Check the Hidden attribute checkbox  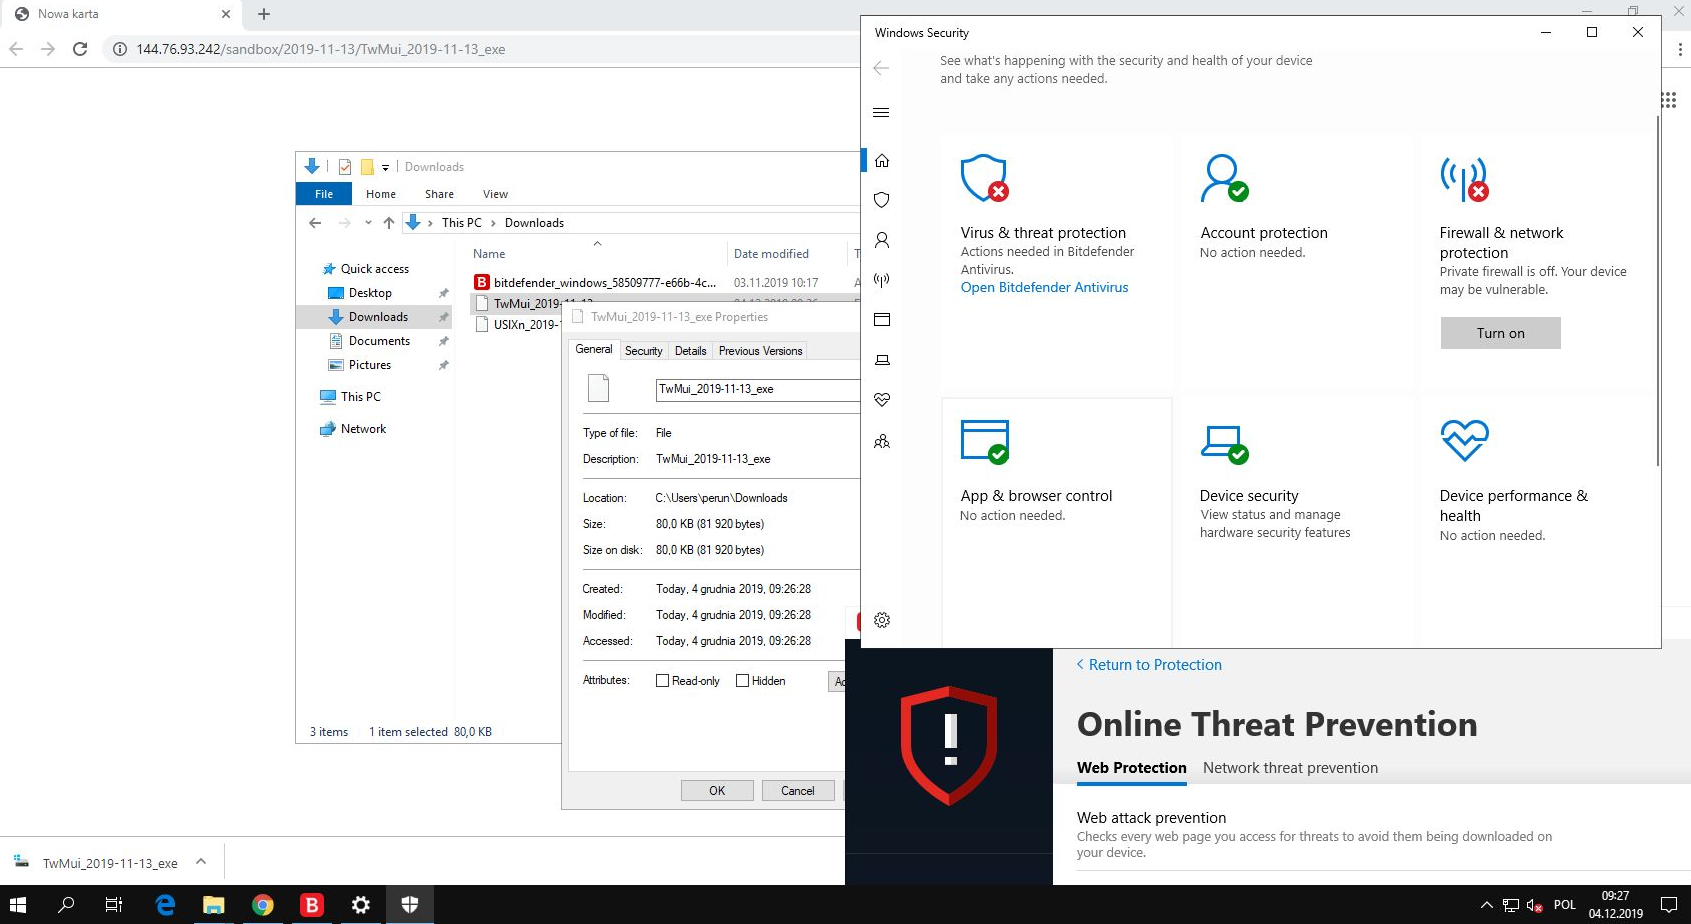(x=742, y=681)
